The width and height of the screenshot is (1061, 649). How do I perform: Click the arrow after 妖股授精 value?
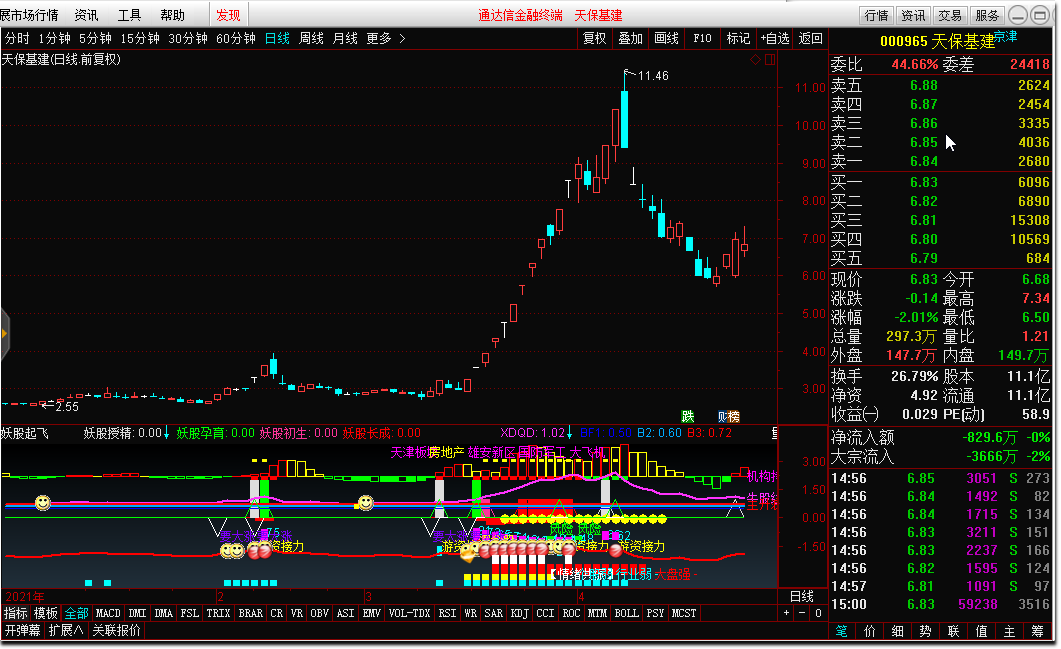coord(166,432)
